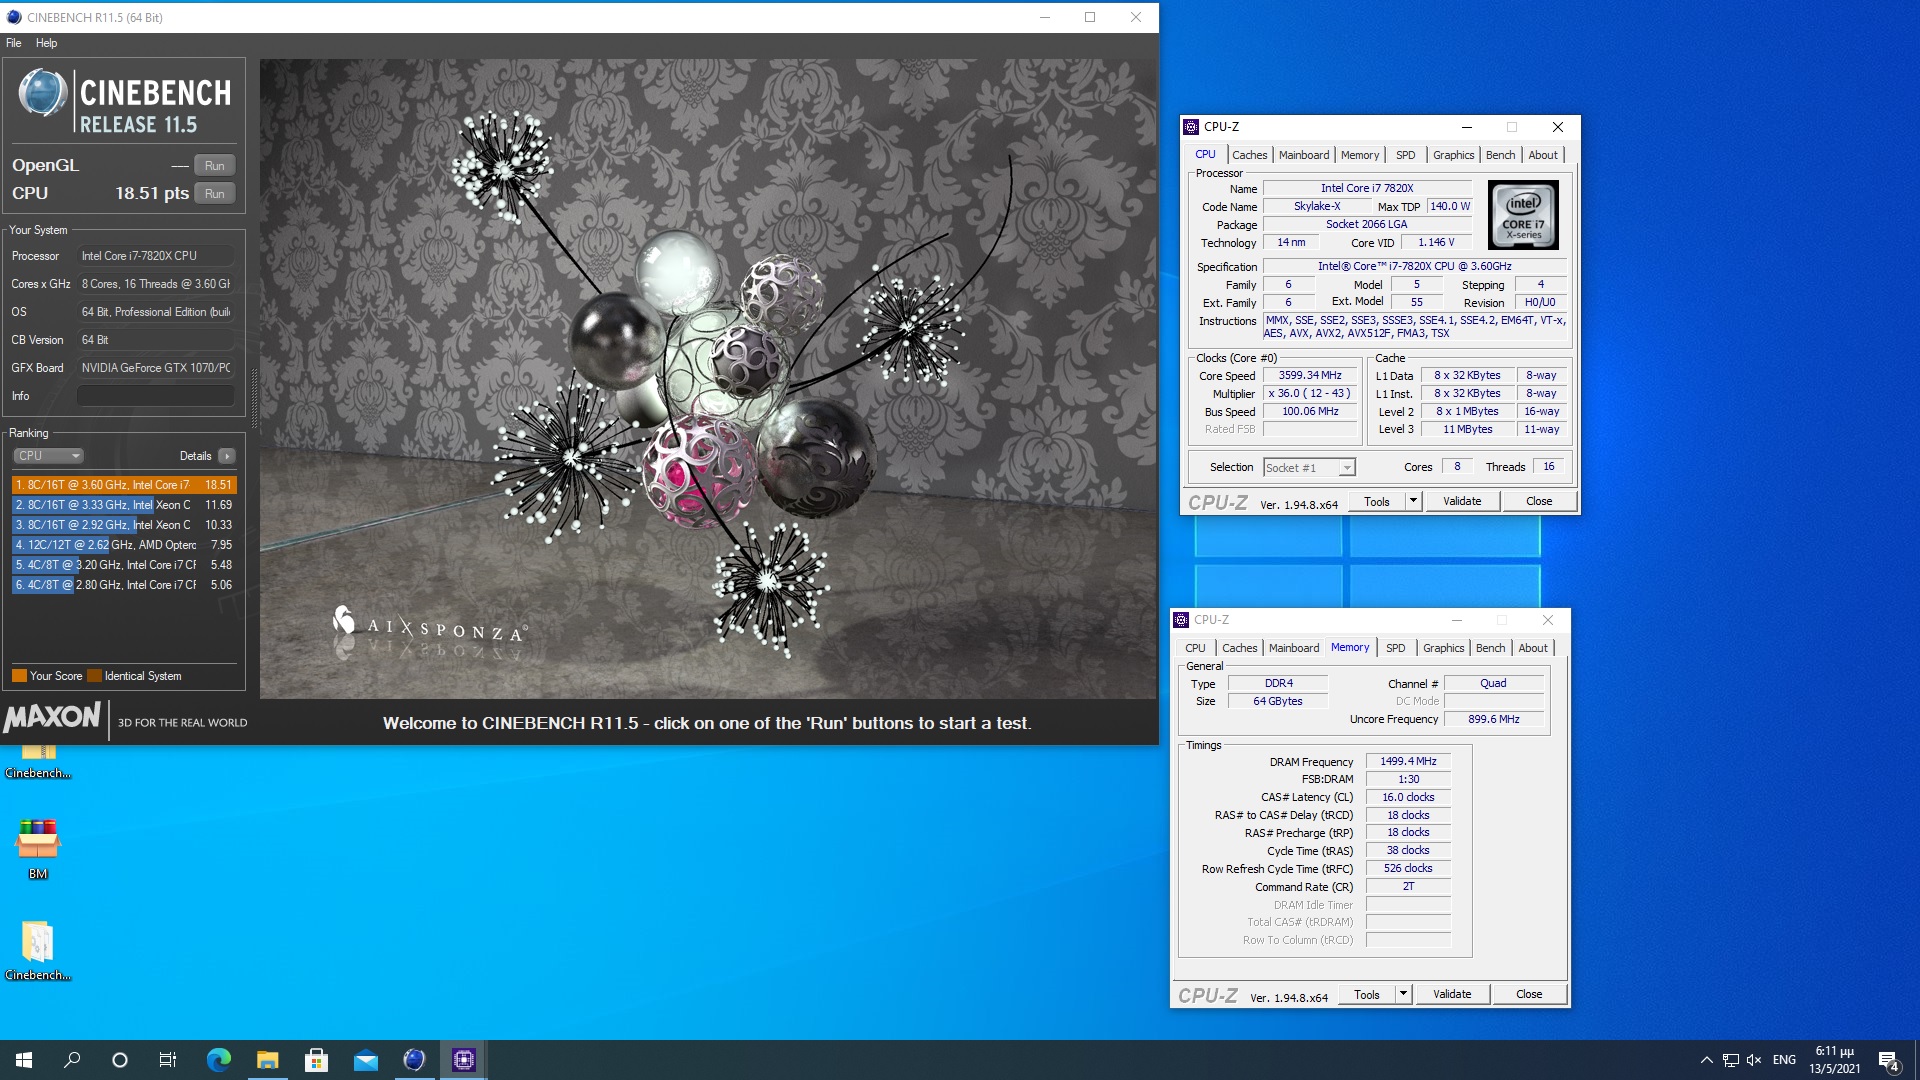
Task: Open Mail app from taskbar
Action: coord(365,1060)
